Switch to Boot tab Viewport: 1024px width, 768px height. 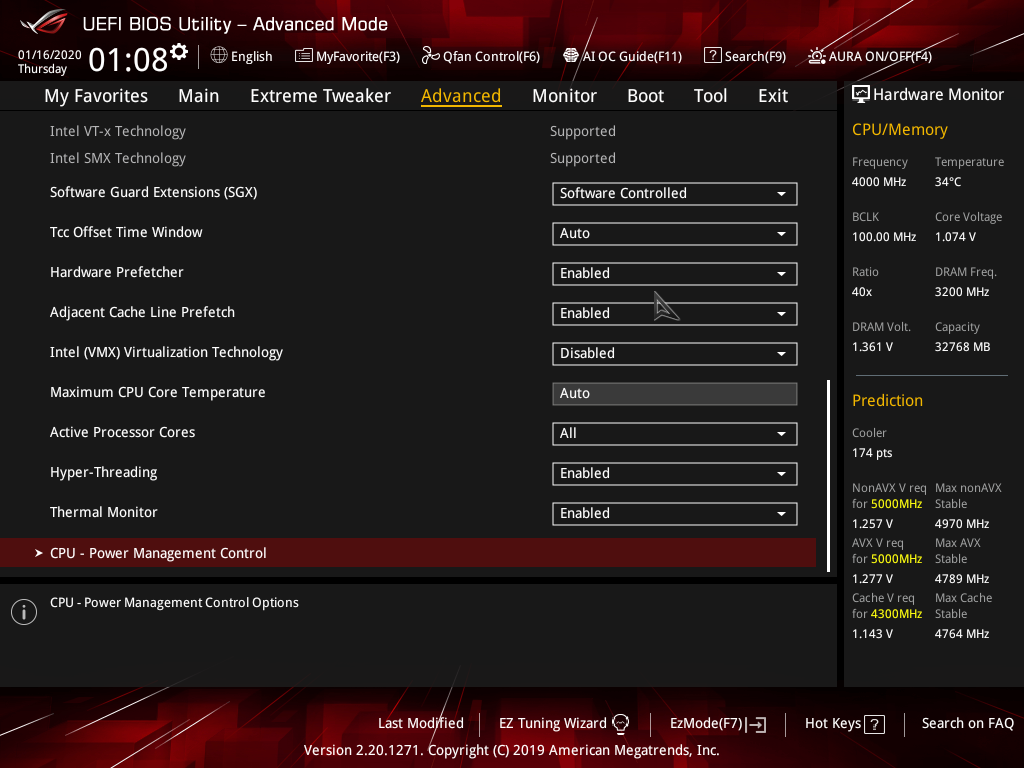click(645, 96)
